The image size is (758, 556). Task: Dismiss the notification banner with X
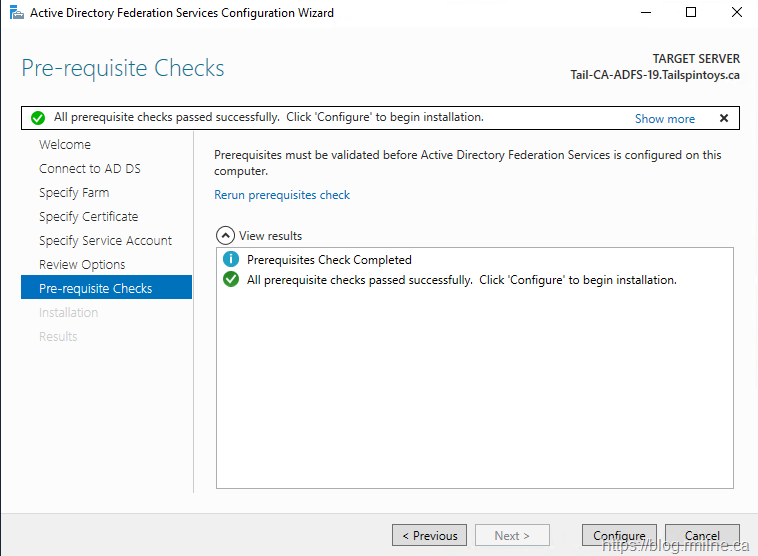(724, 118)
